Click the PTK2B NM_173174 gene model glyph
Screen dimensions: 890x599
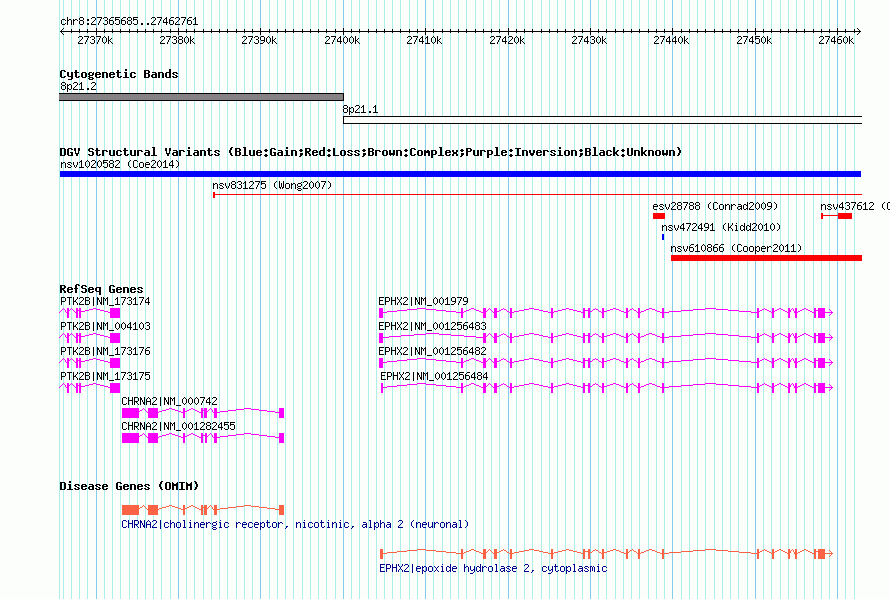tap(90, 313)
